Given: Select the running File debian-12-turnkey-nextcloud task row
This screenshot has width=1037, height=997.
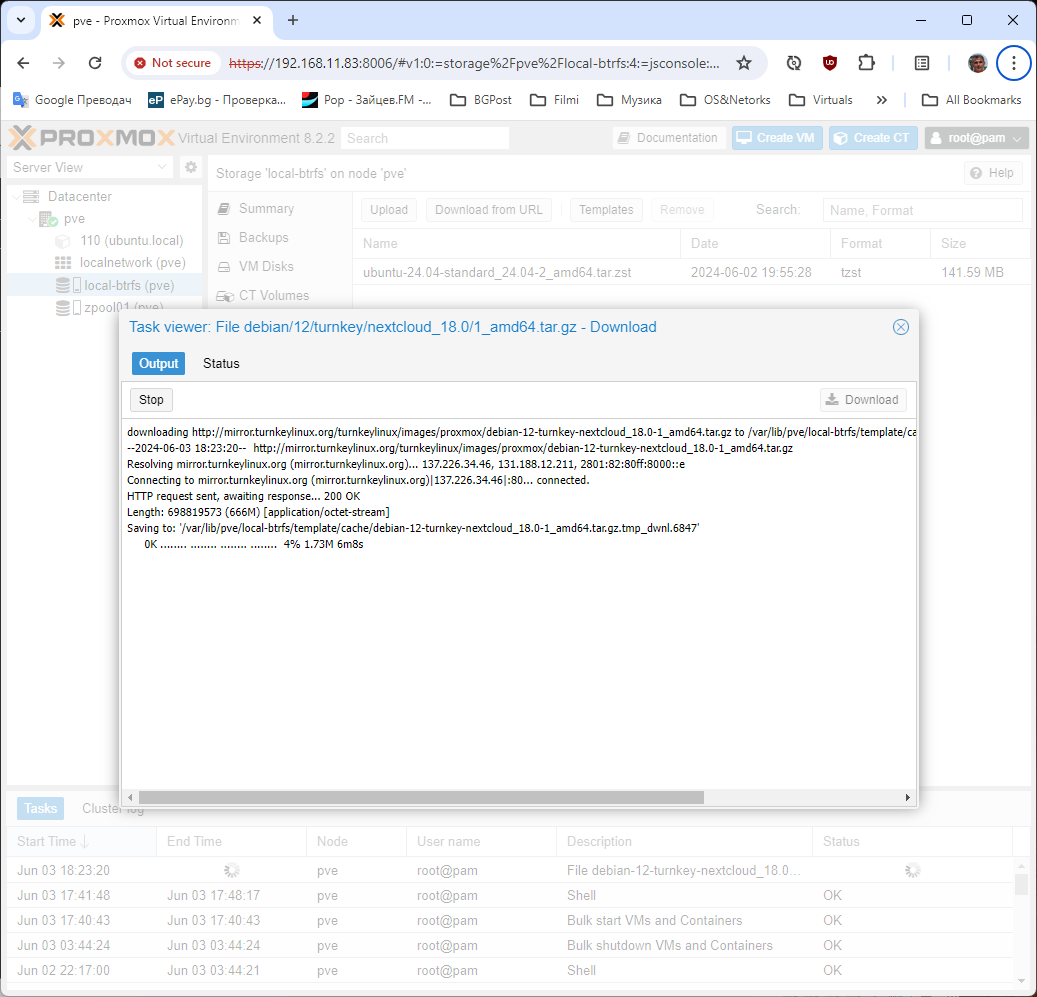Looking at the screenshot, I should click(x=511, y=871).
